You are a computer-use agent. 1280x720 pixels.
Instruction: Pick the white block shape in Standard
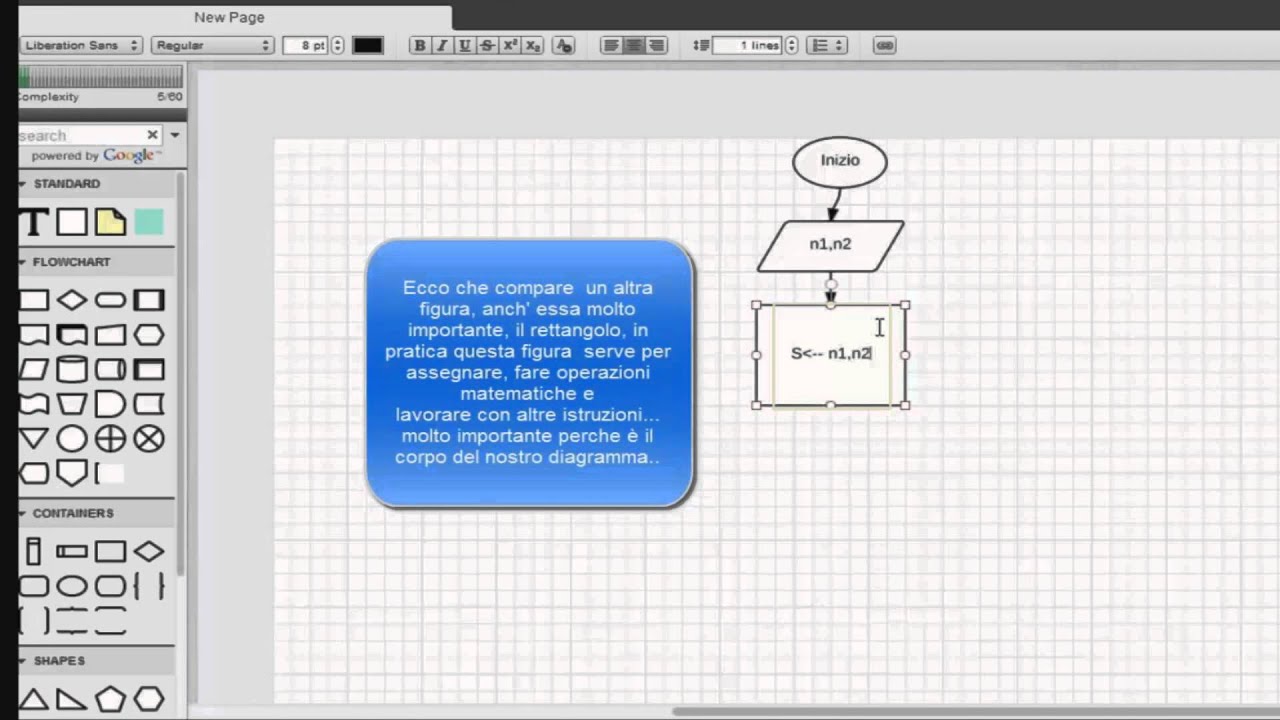pos(71,222)
